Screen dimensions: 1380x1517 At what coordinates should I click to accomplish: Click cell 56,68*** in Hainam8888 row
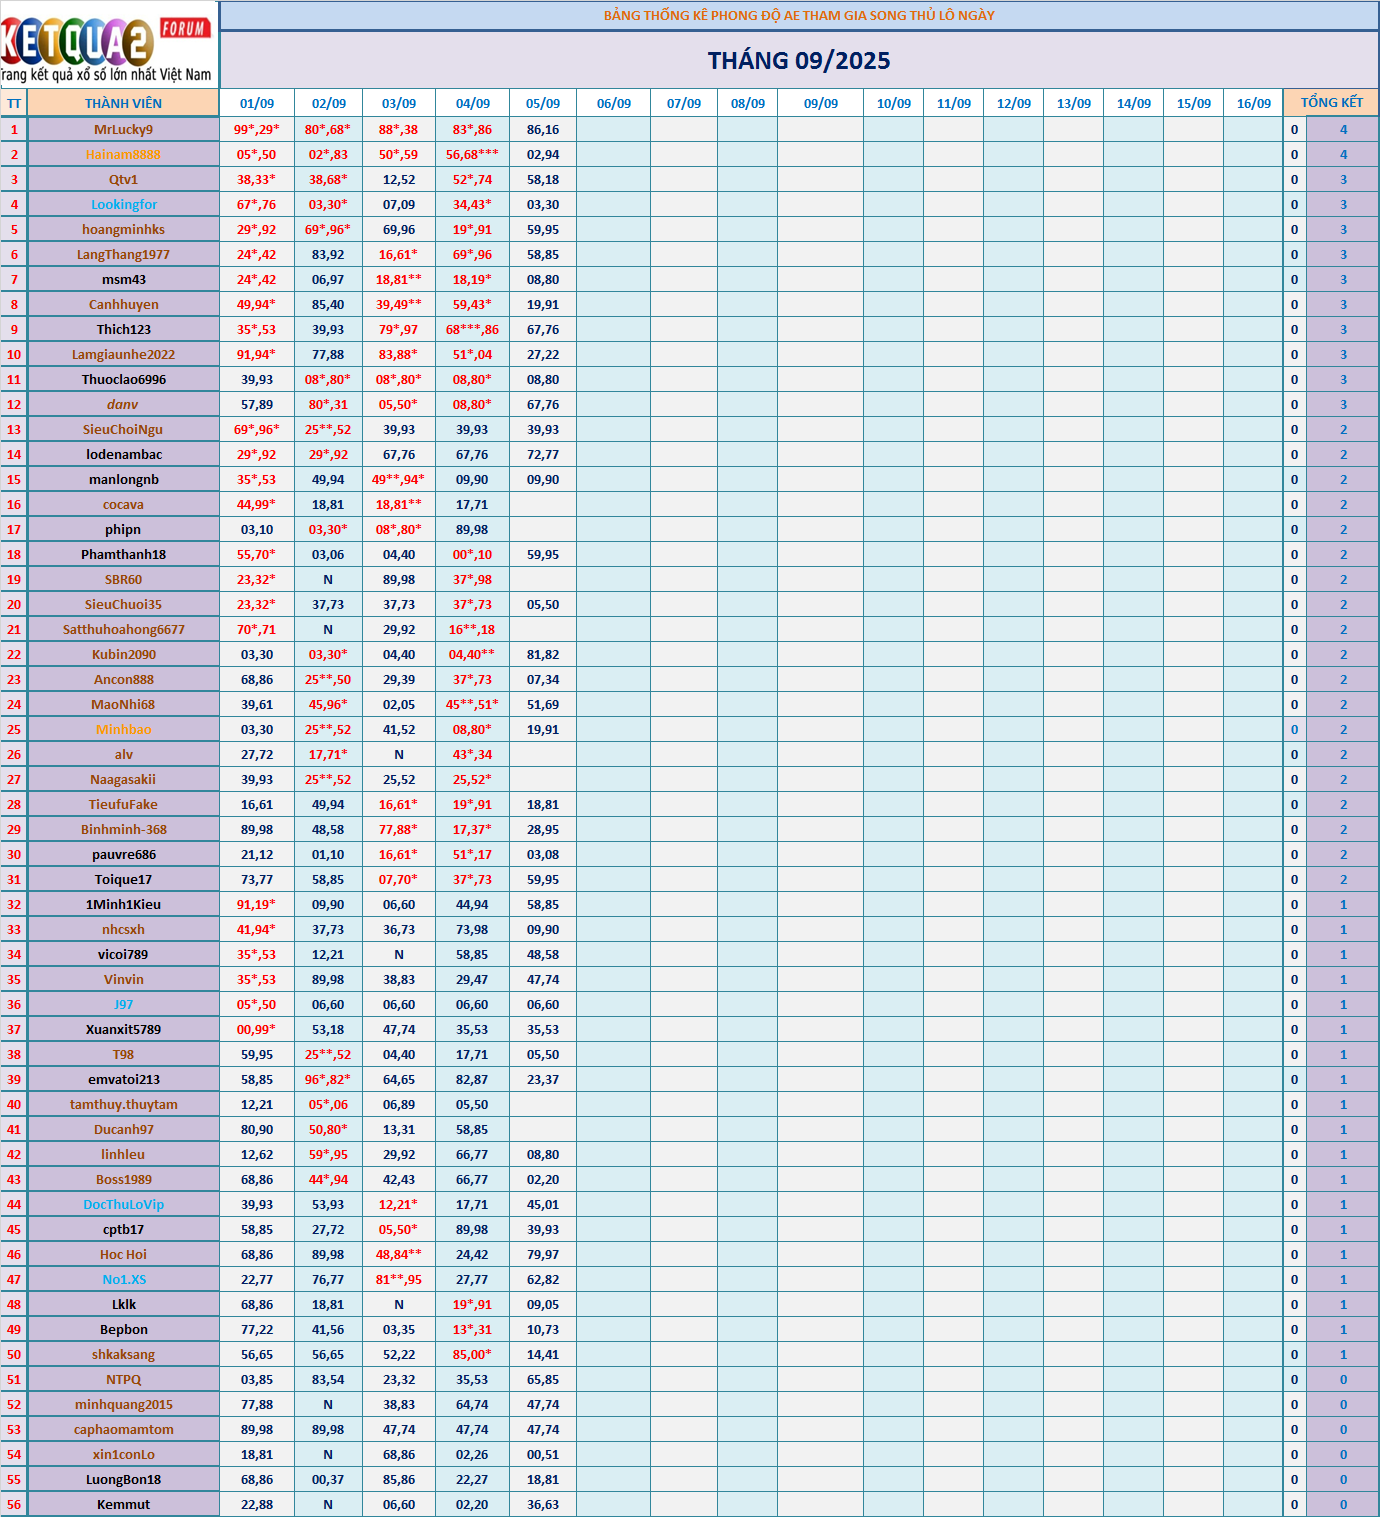click(x=472, y=154)
